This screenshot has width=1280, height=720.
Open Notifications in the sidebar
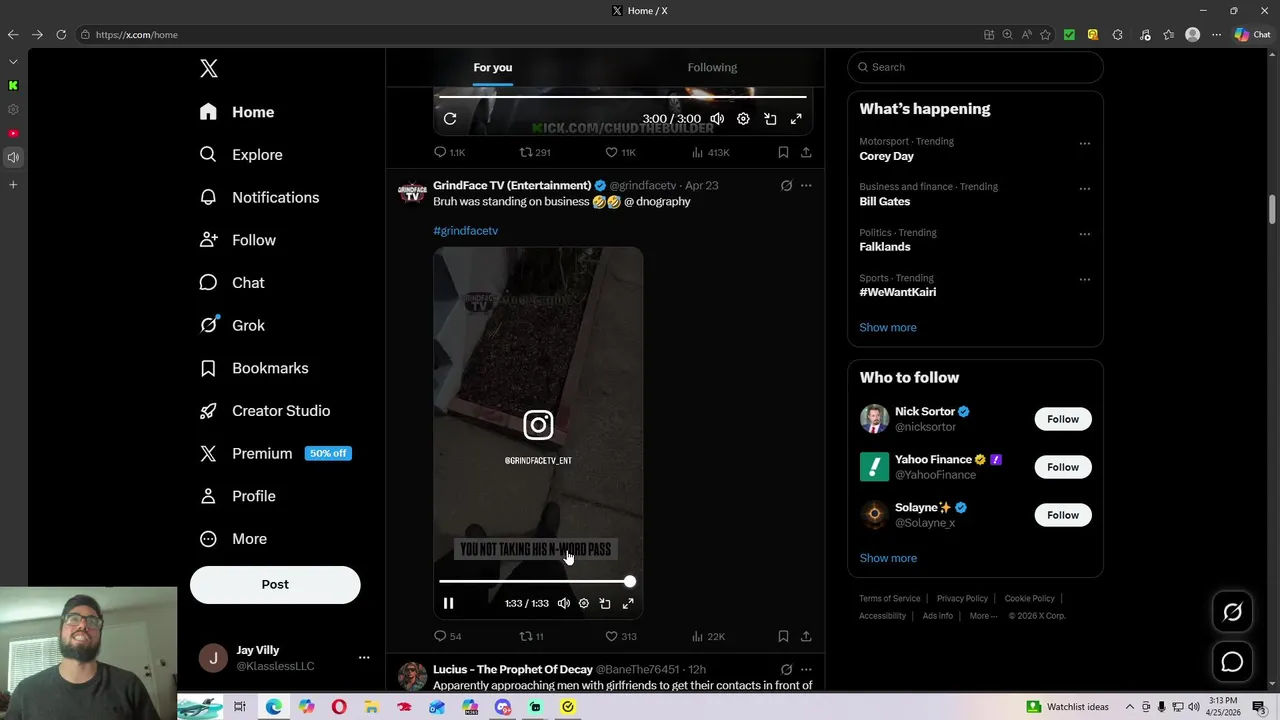(259, 197)
